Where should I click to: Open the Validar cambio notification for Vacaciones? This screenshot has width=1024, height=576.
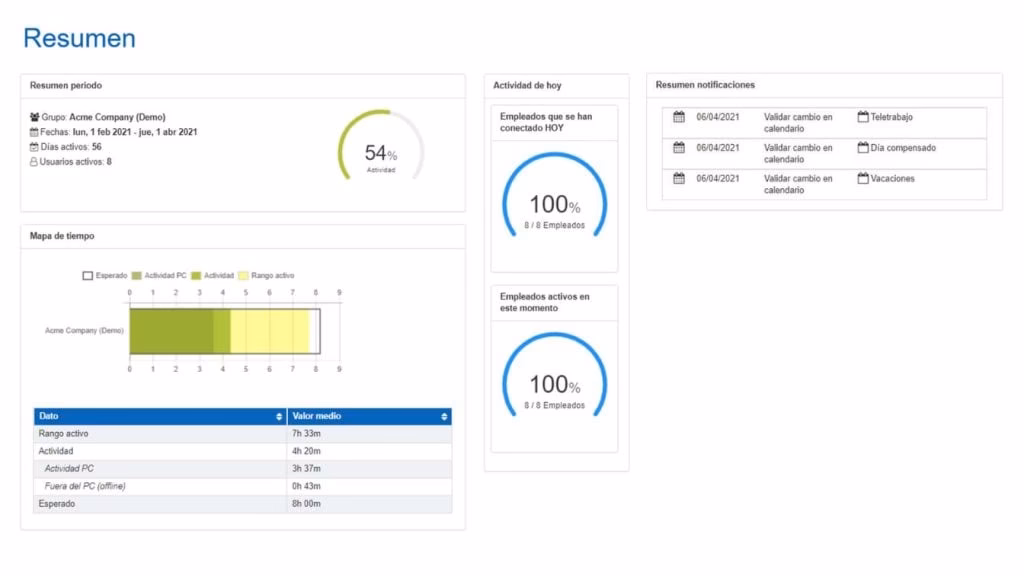[798, 184]
